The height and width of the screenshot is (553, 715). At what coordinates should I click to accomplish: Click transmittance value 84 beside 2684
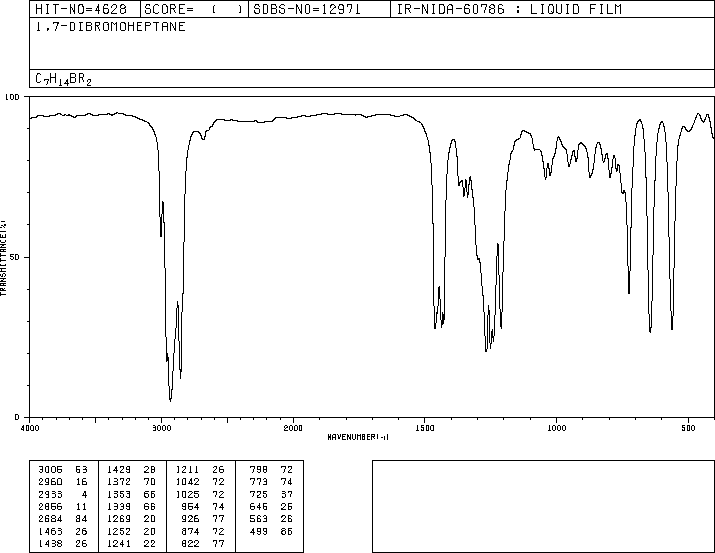(x=82, y=519)
